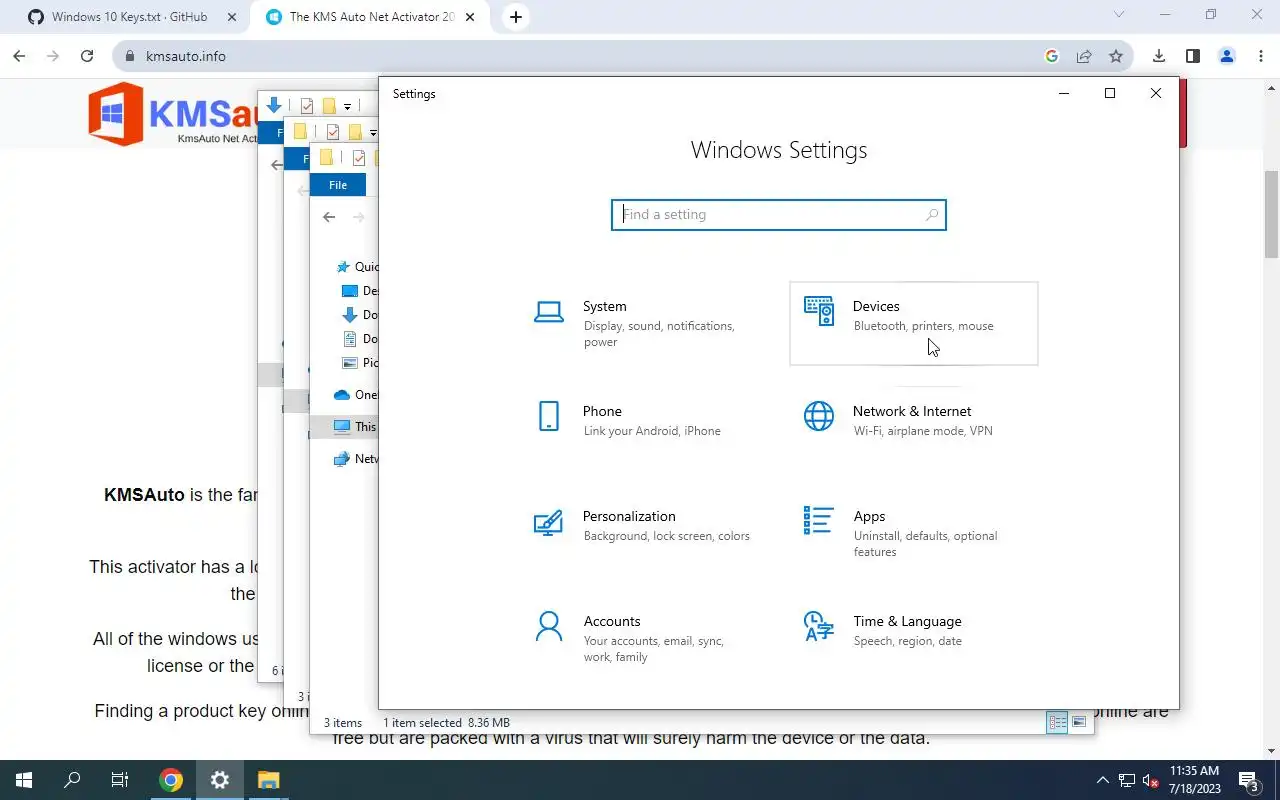Open Chrome profile menu

pos(1227,56)
